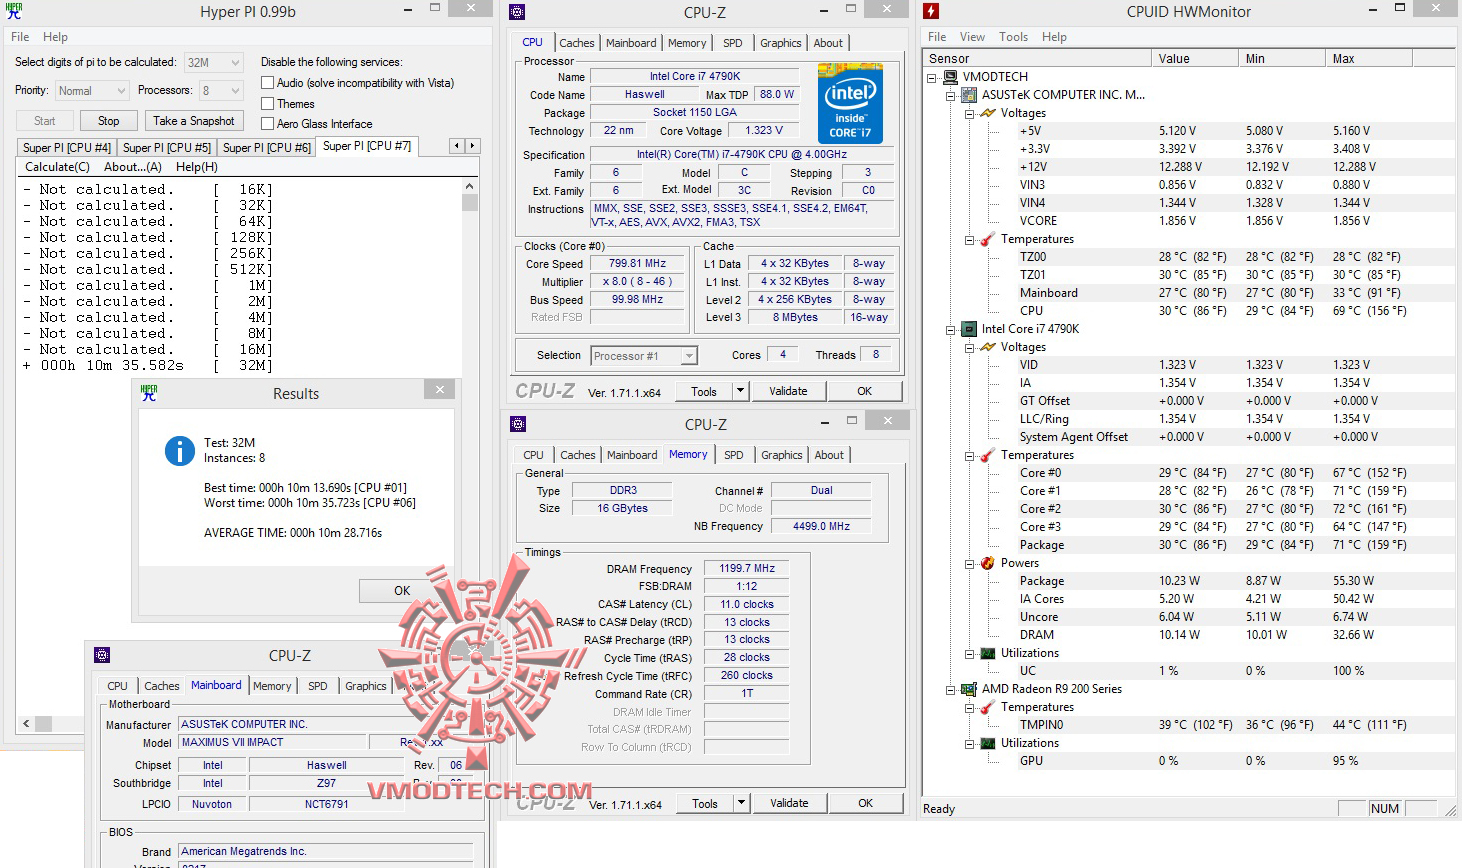Click the Intel inside Core i7 logo
Screen dimensions: 1462x868
tap(850, 104)
